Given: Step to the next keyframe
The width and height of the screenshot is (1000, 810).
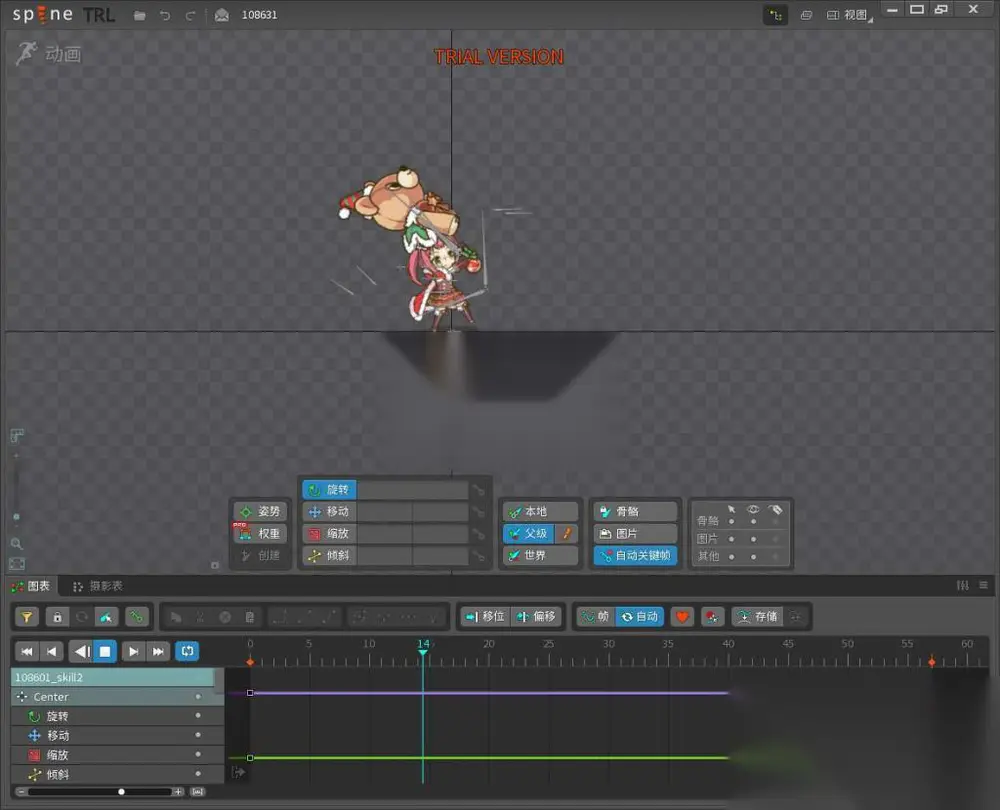Looking at the screenshot, I should [133, 651].
